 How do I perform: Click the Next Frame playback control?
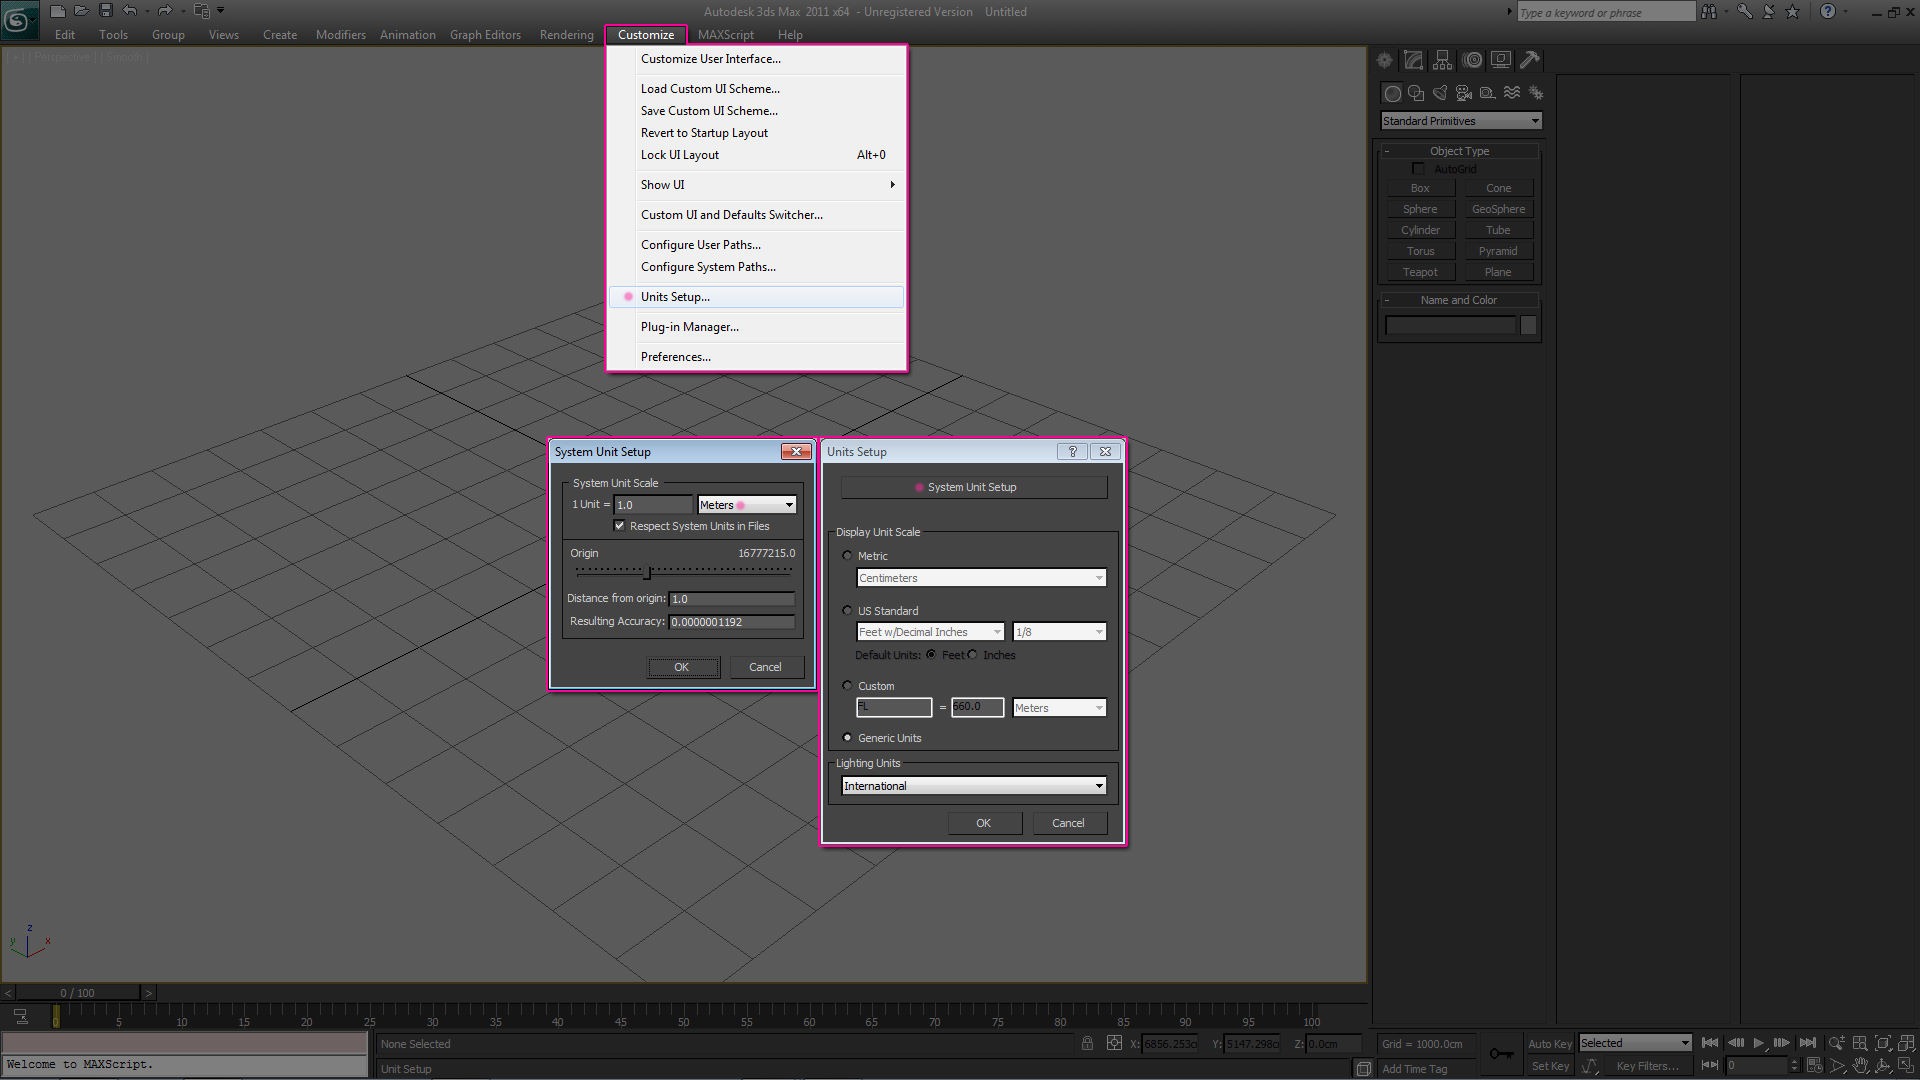(x=1782, y=1043)
